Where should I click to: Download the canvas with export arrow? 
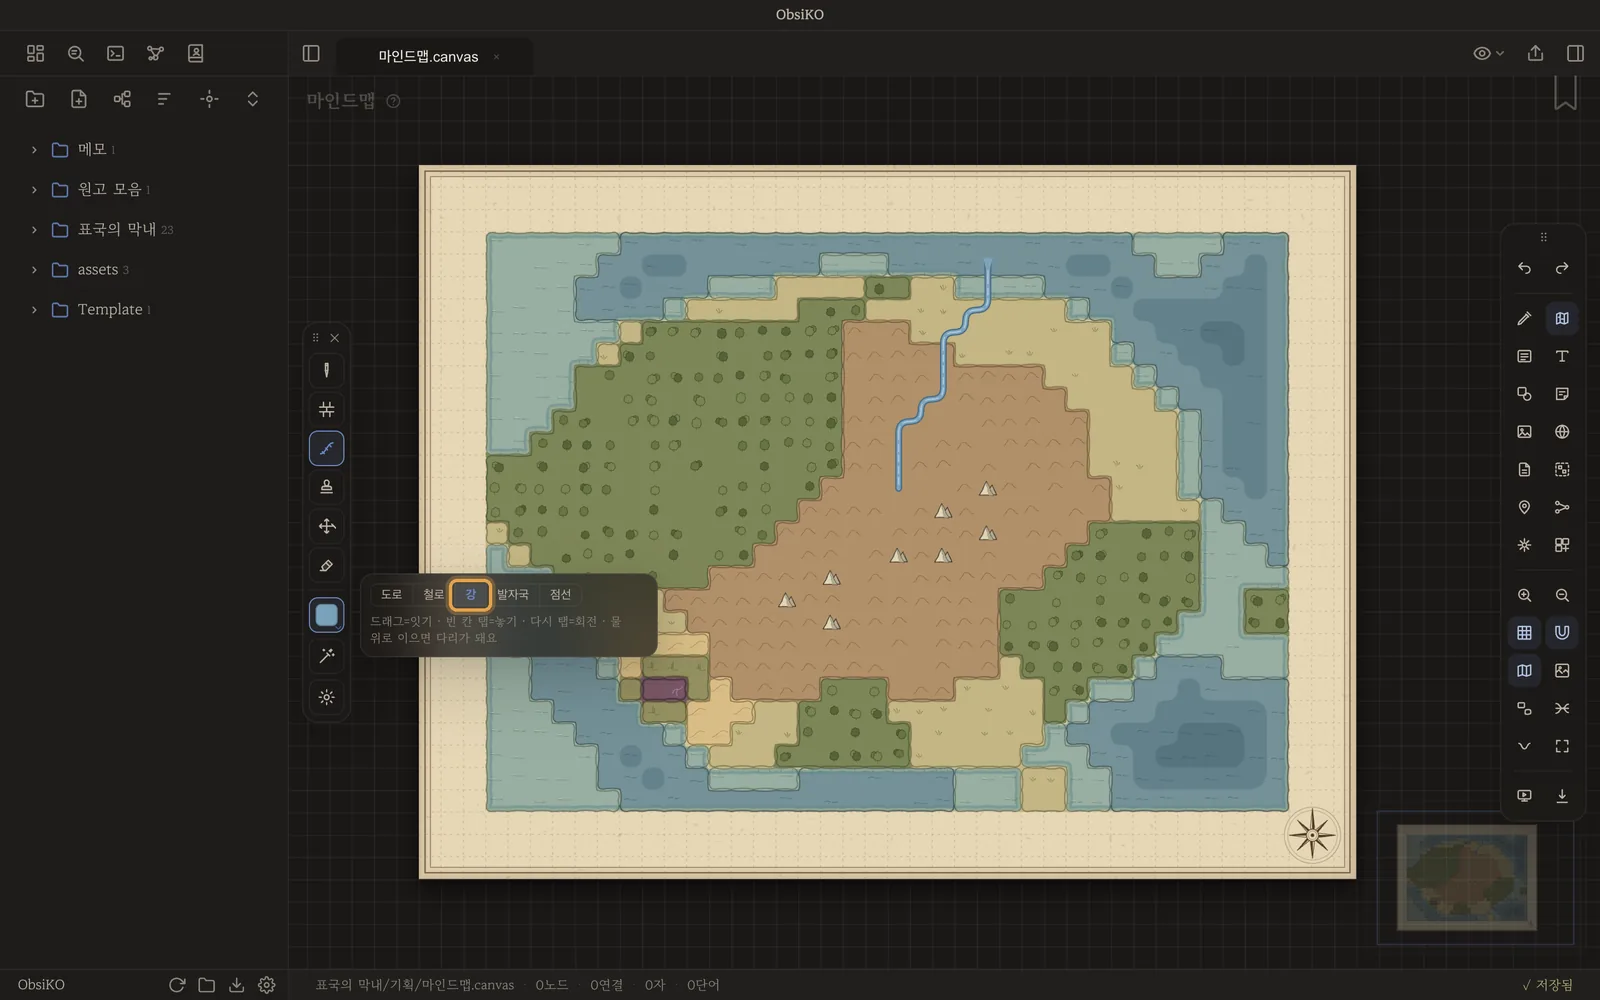coord(1562,796)
